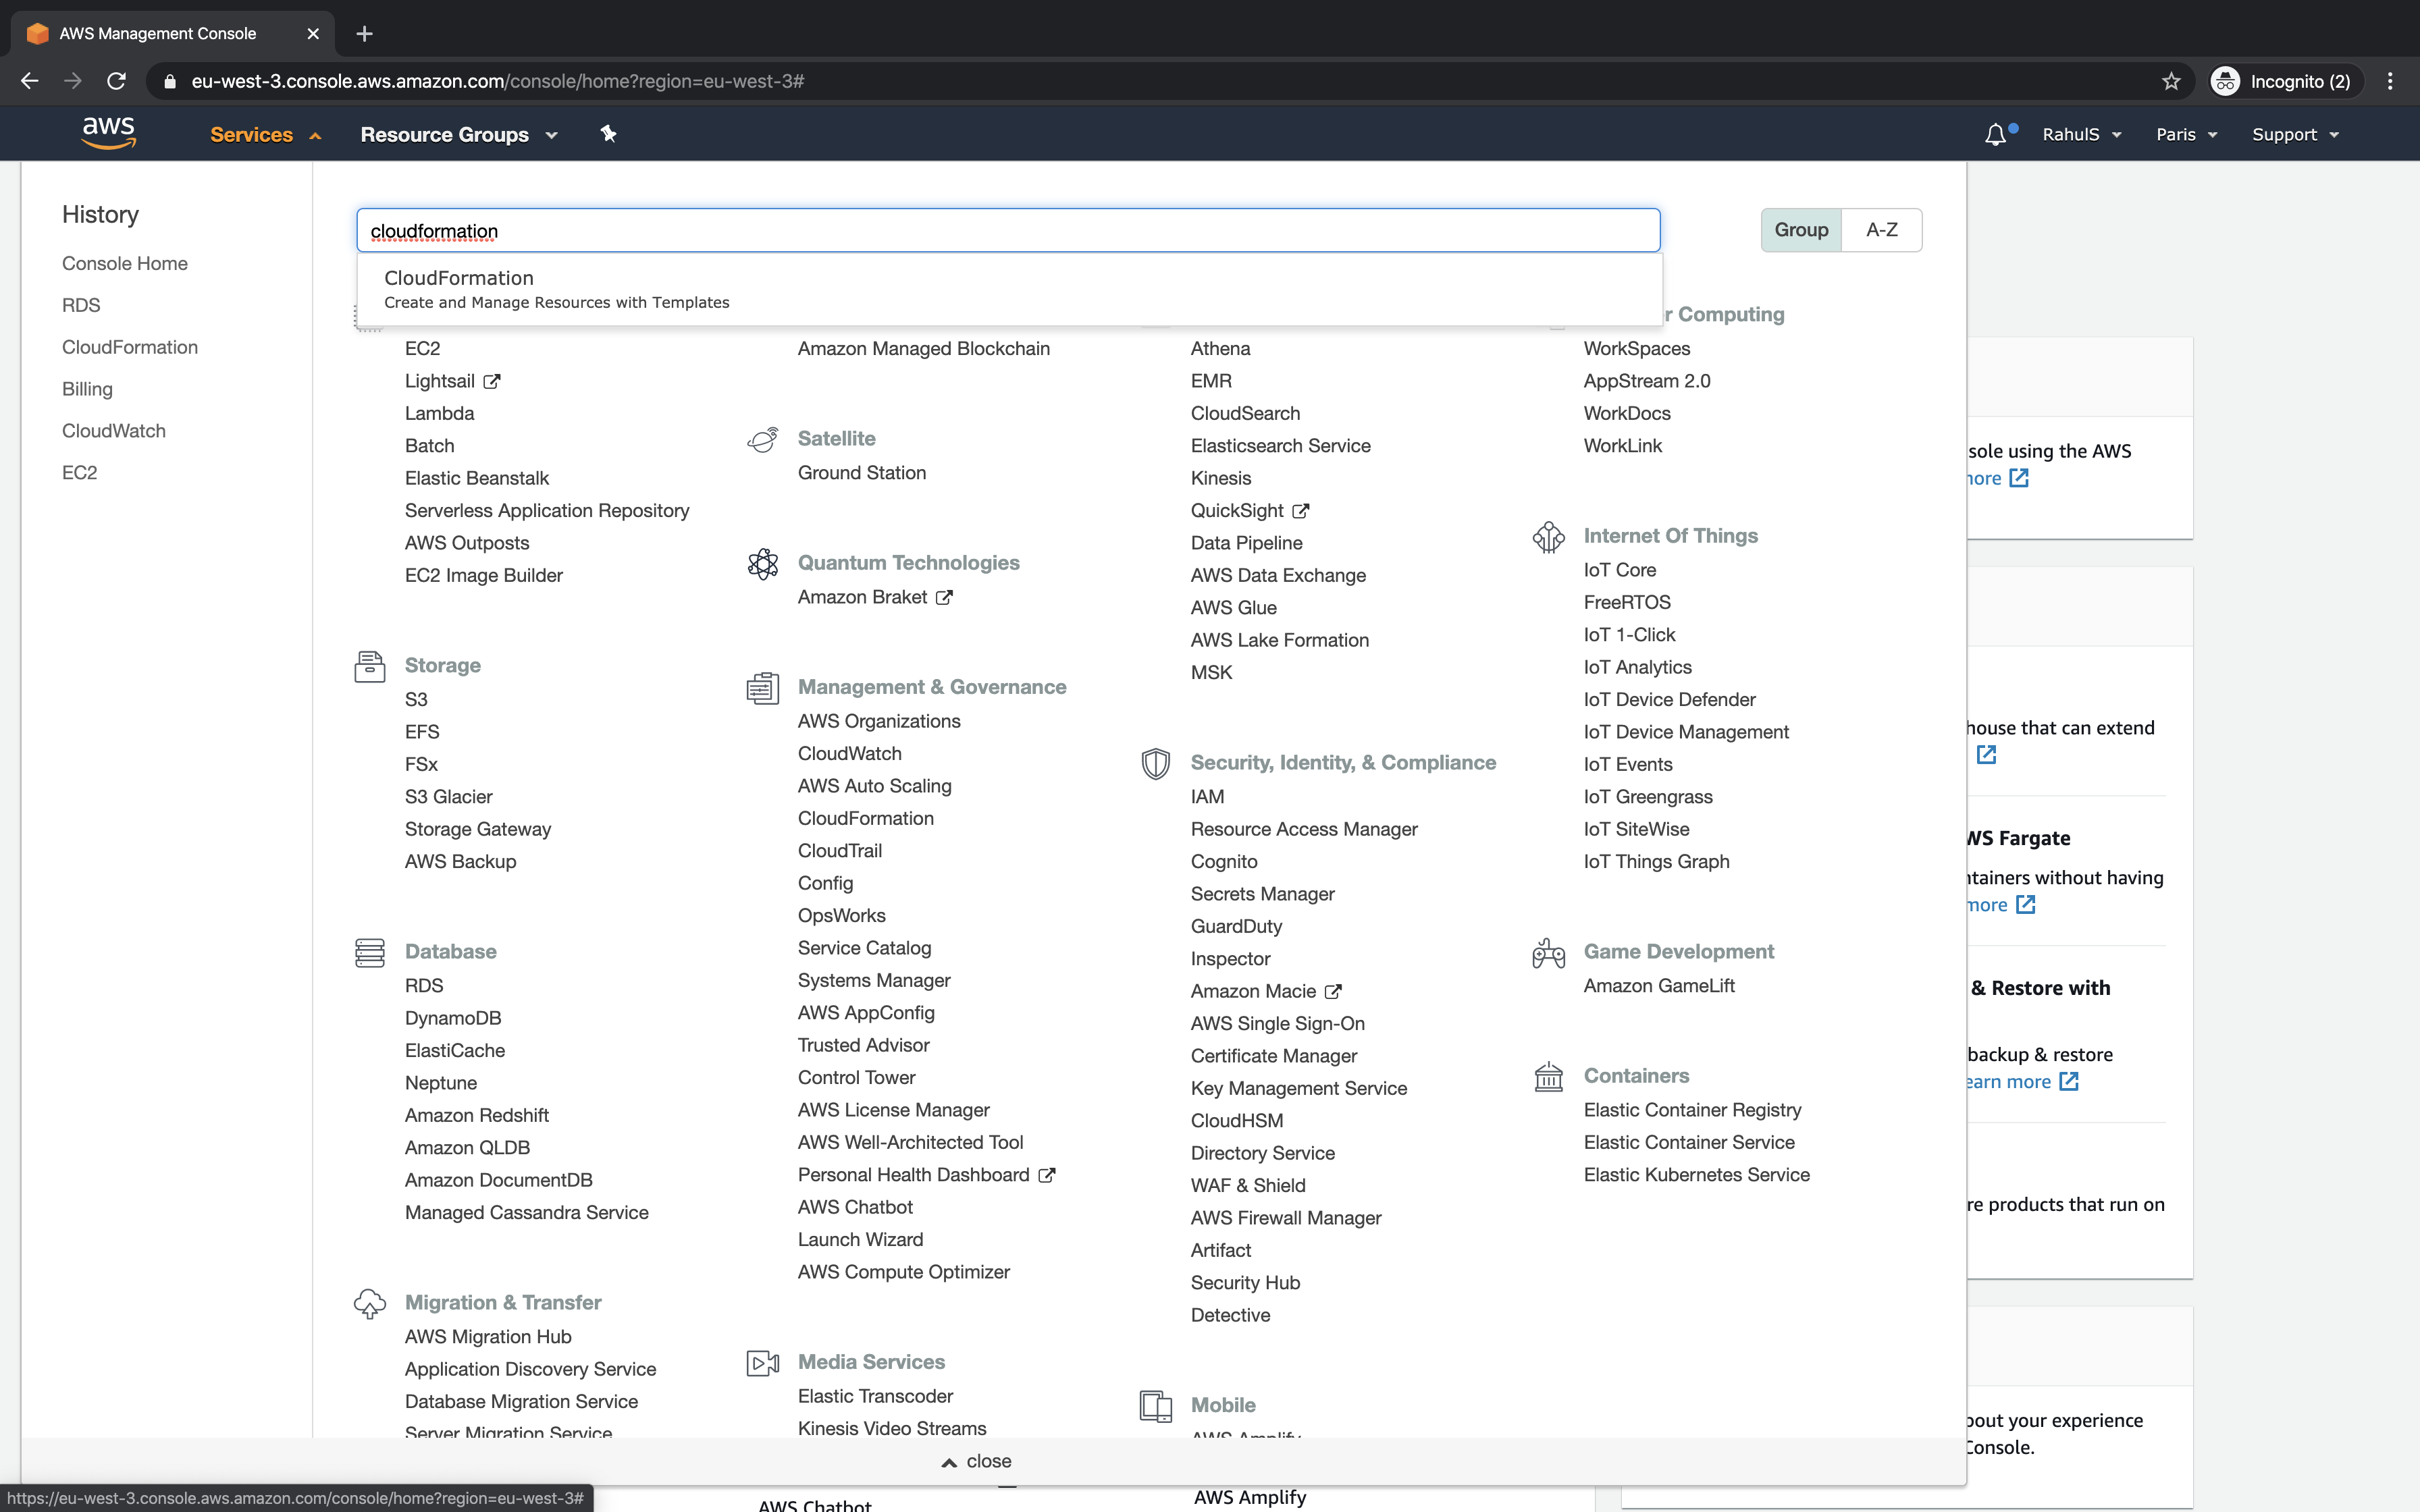Click the Security, Identity & Compliance shield icon
Viewport: 2420px width, 1512px height.
click(x=1156, y=763)
